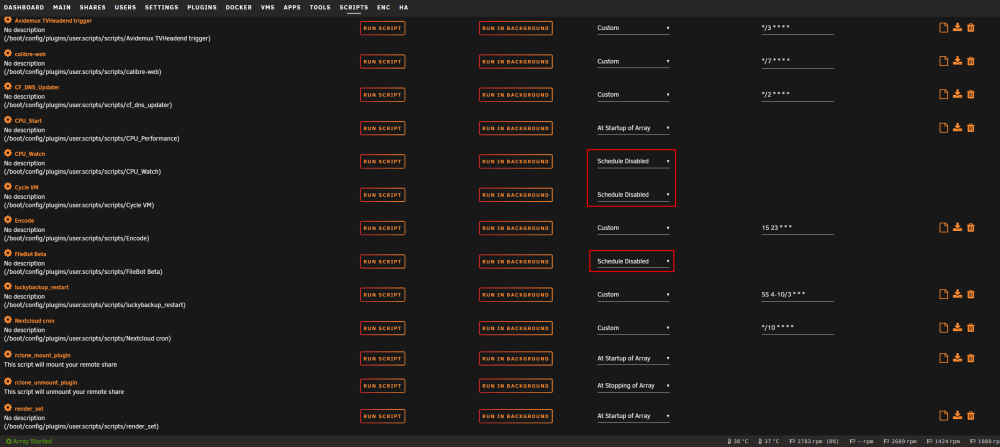Open Encode Custom schedule dropdown
Viewport: 1000px width, 447px height.
pos(633,228)
